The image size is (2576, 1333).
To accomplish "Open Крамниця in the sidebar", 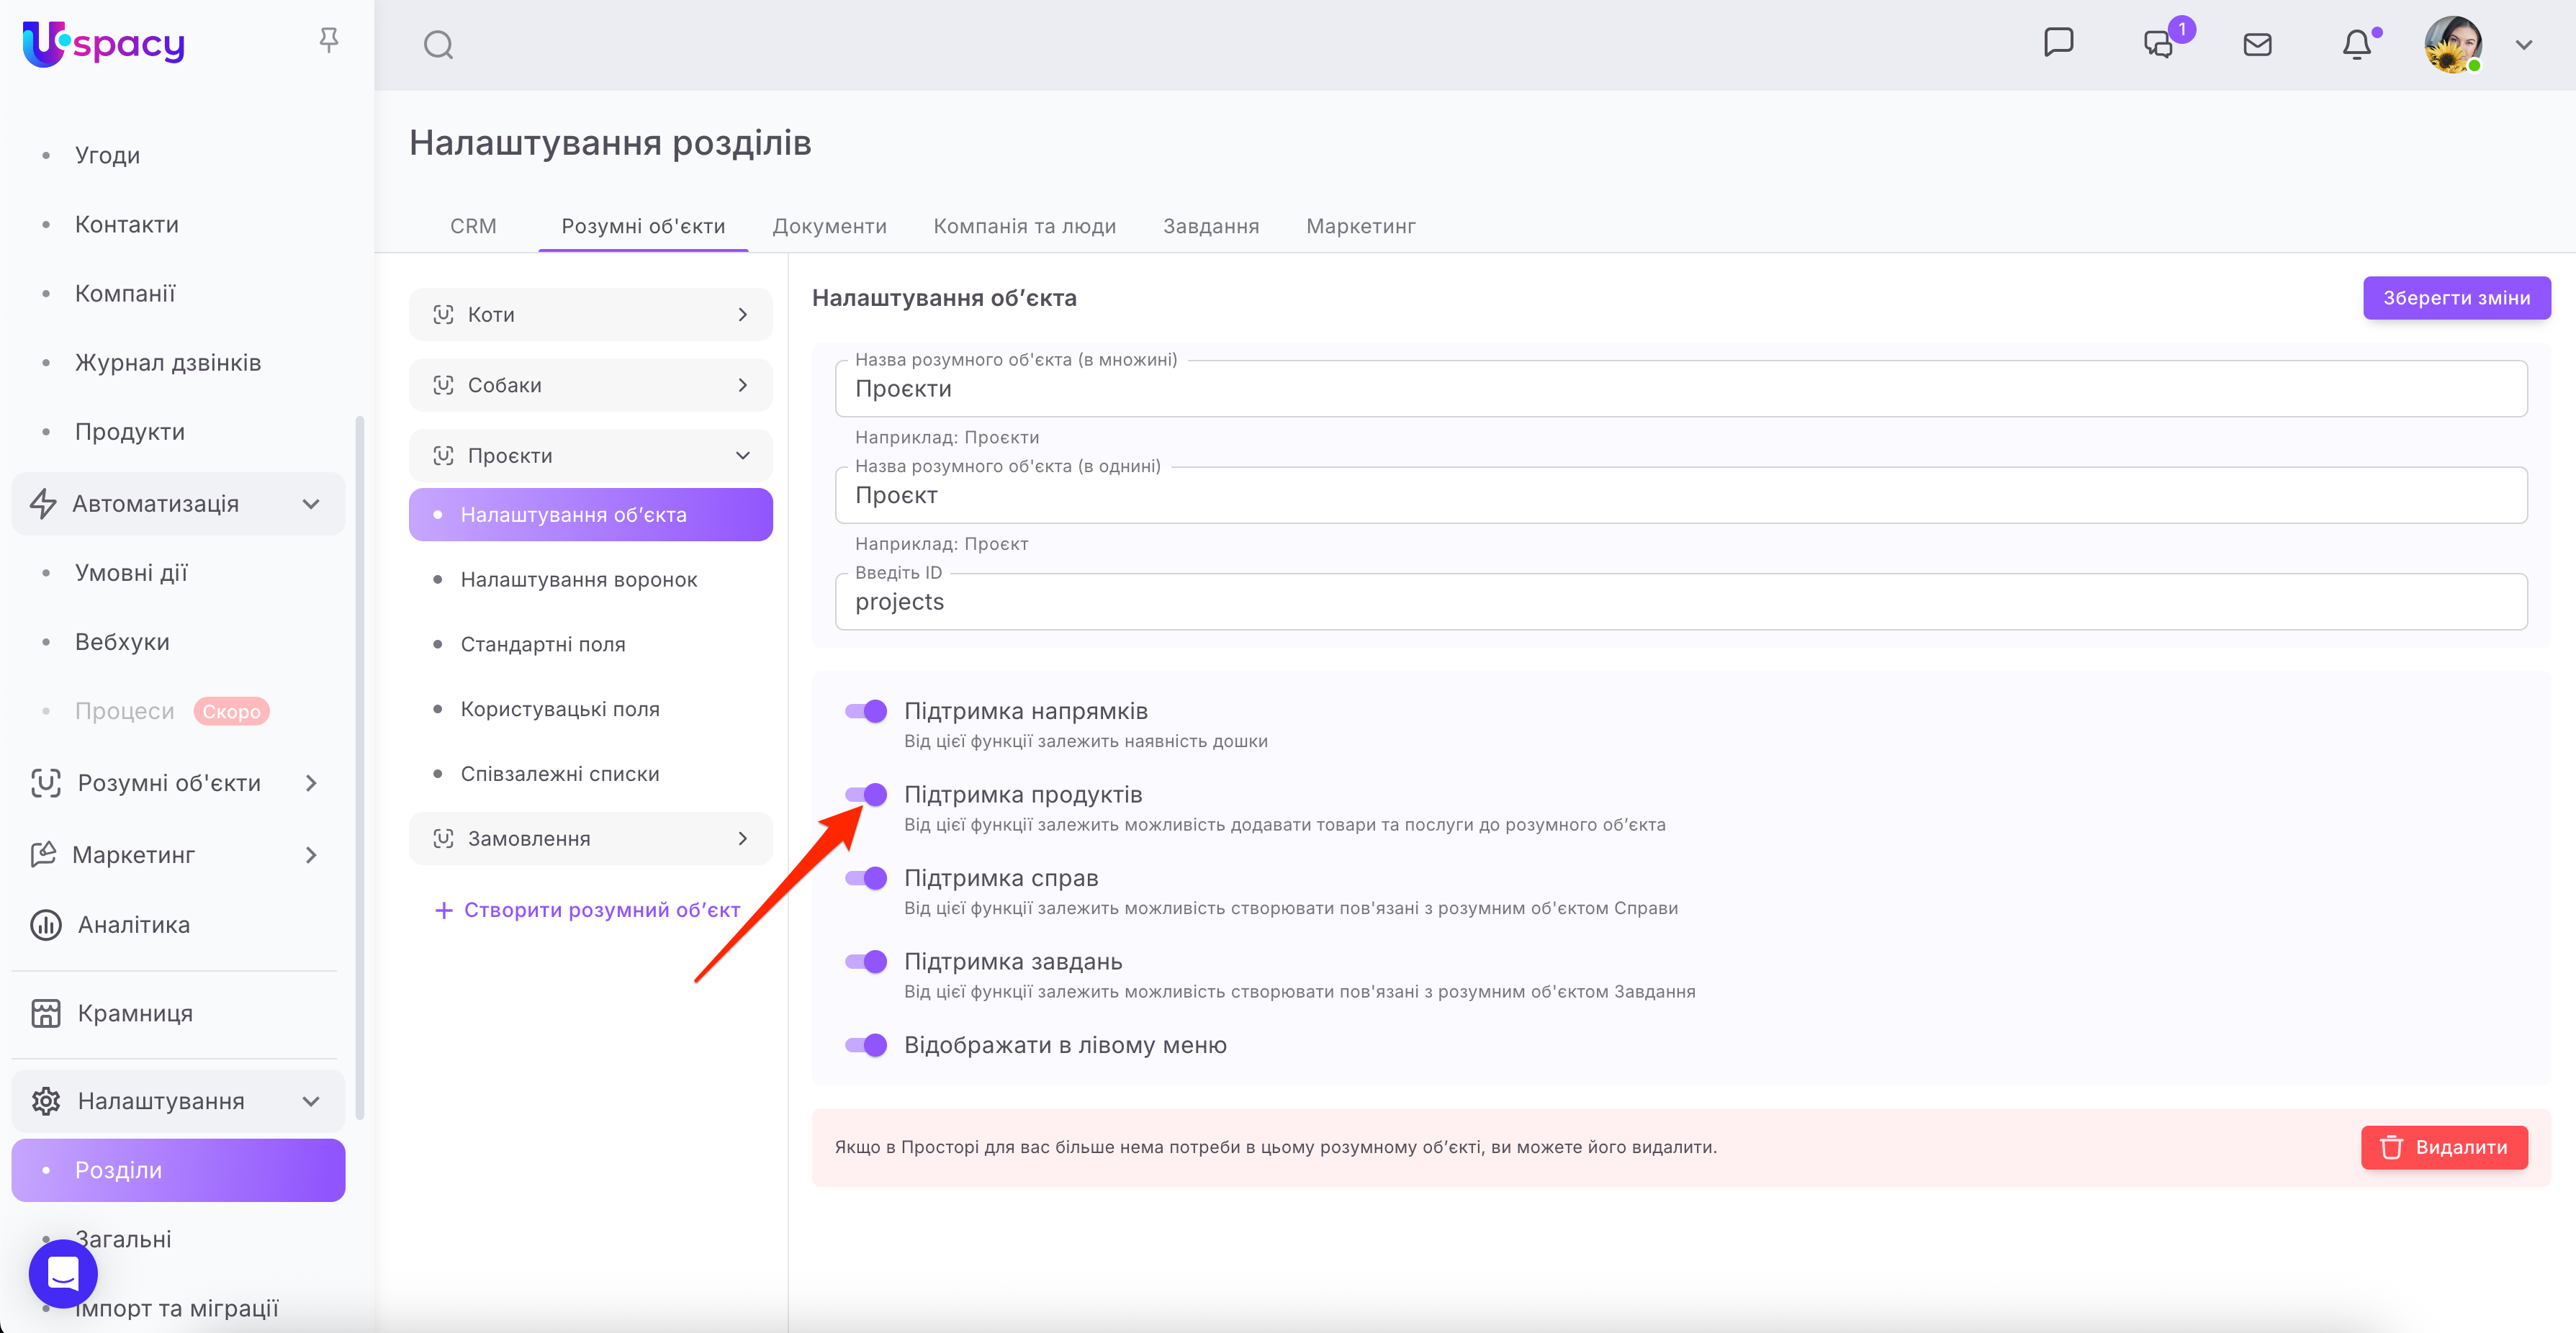I will click(x=135, y=1013).
